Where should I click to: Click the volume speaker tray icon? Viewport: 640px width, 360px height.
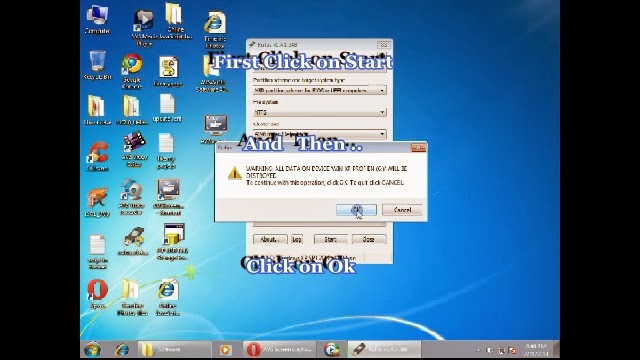[490, 350]
